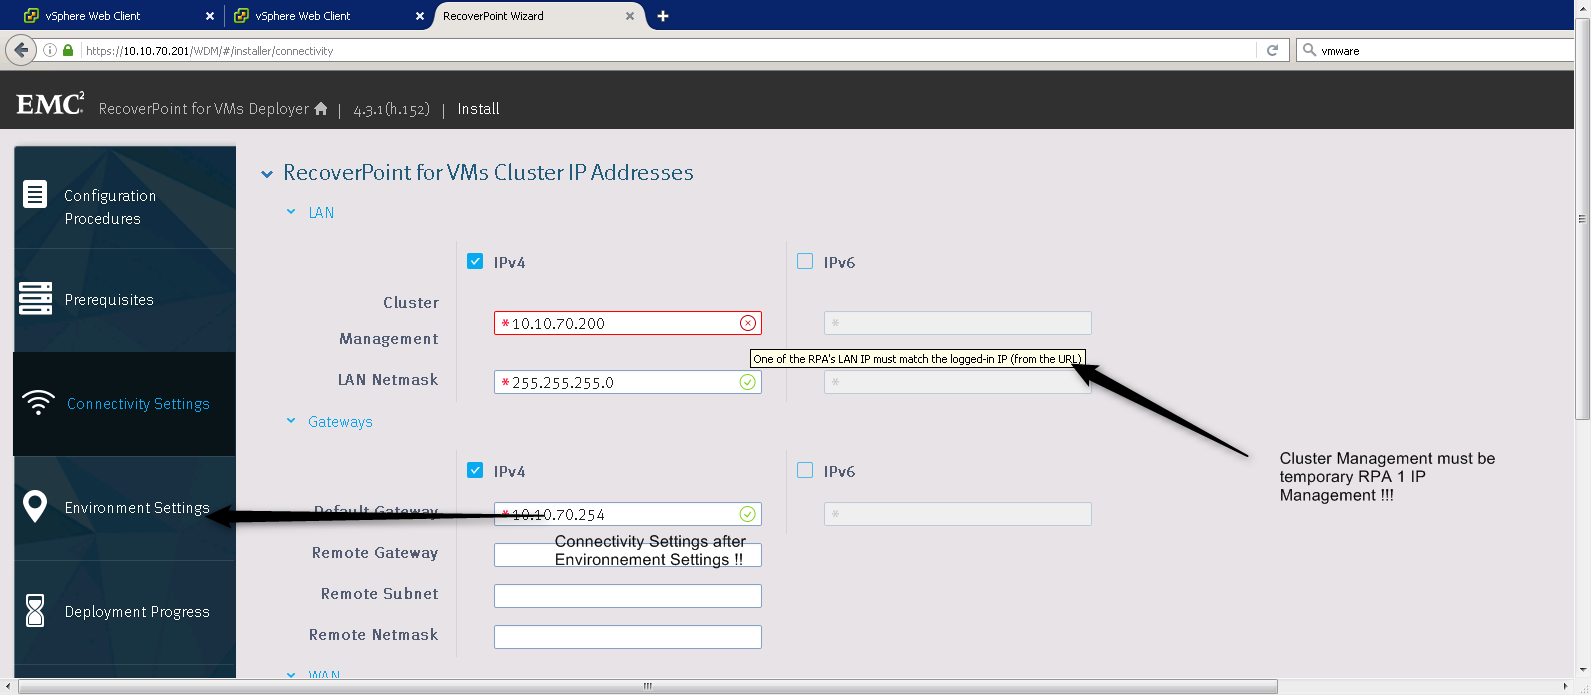Click the Remote Gateway input field
Viewport: 1591px width, 695px height.
[x=628, y=555]
